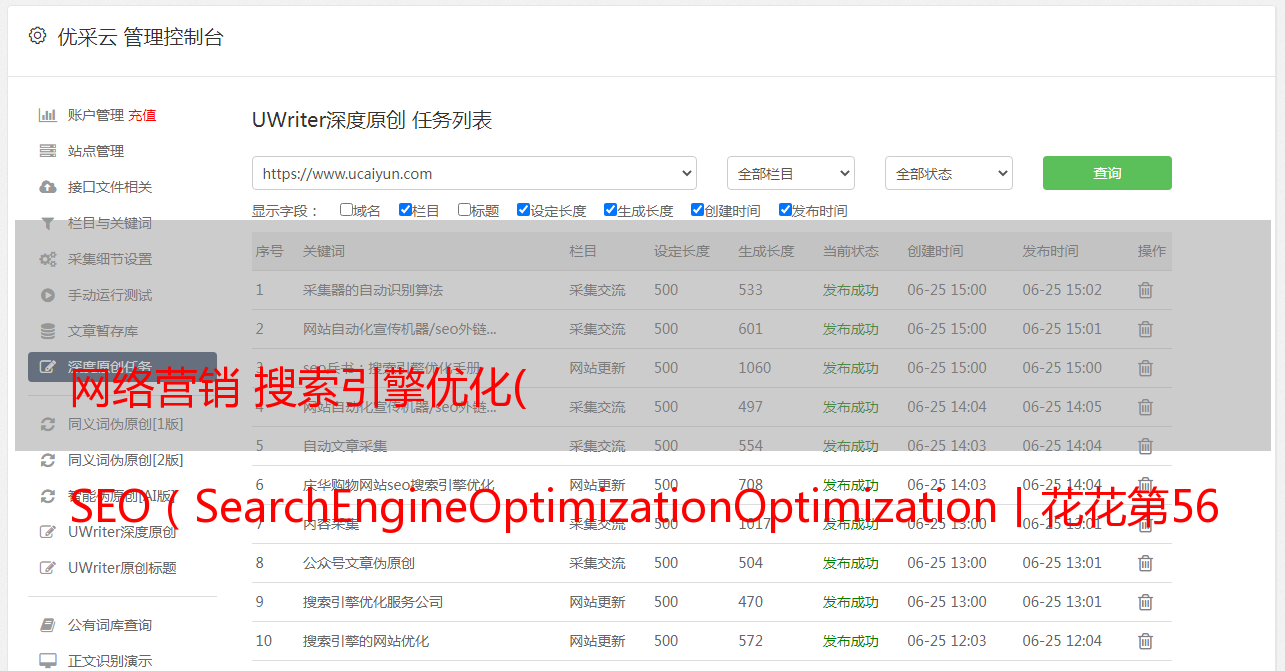This screenshot has width=1285, height=671.
Task: Open 公有词库查询 in the sidebar
Action: (x=110, y=625)
